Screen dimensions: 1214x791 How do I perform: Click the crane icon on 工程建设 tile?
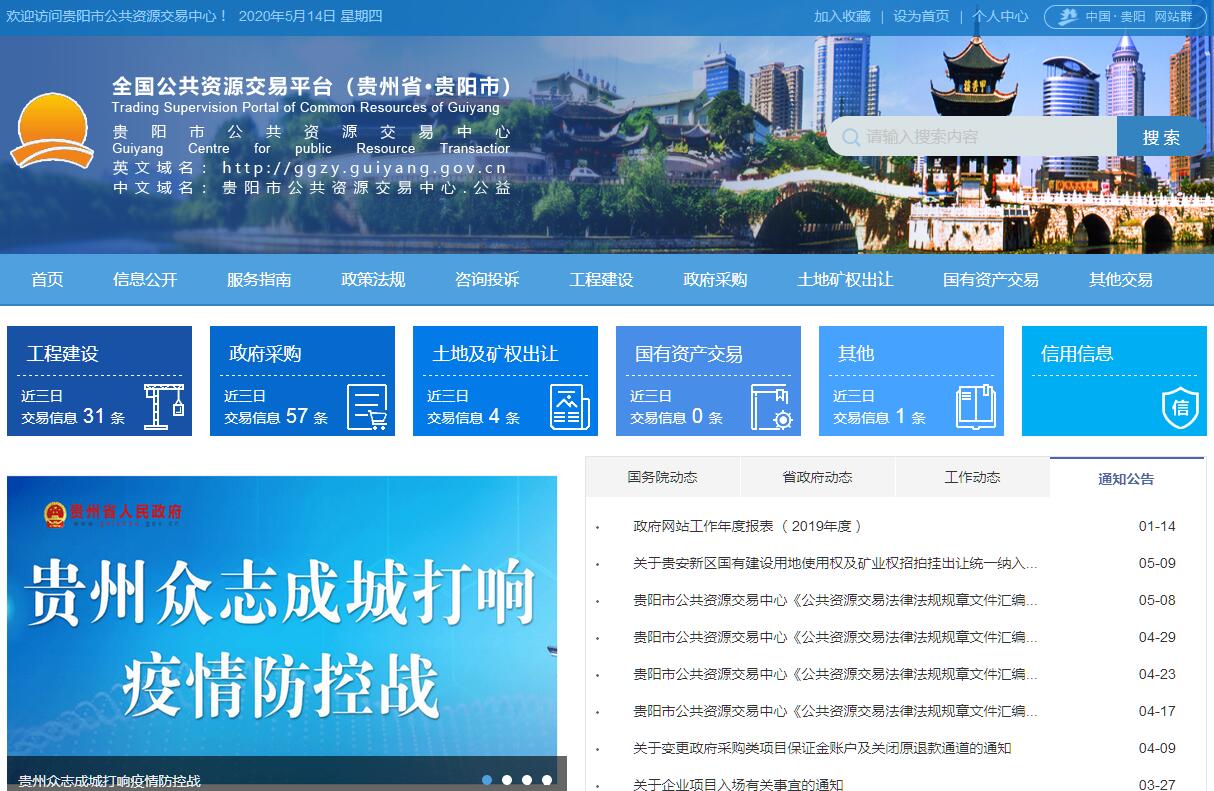tap(164, 407)
